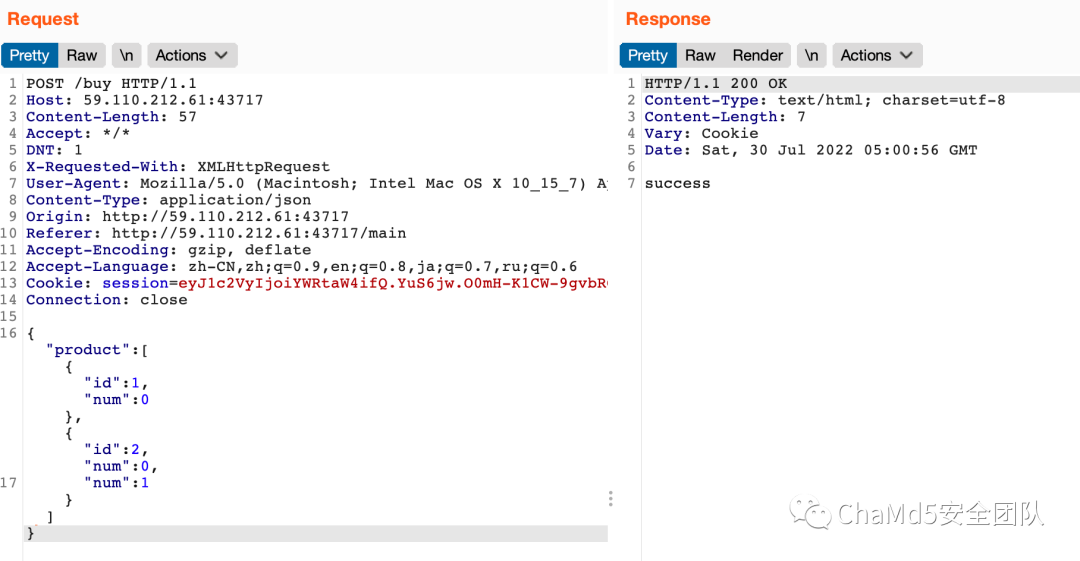Click the 'success' response body text
This screenshot has width=1080, height=561.
[x=677, y=183]
